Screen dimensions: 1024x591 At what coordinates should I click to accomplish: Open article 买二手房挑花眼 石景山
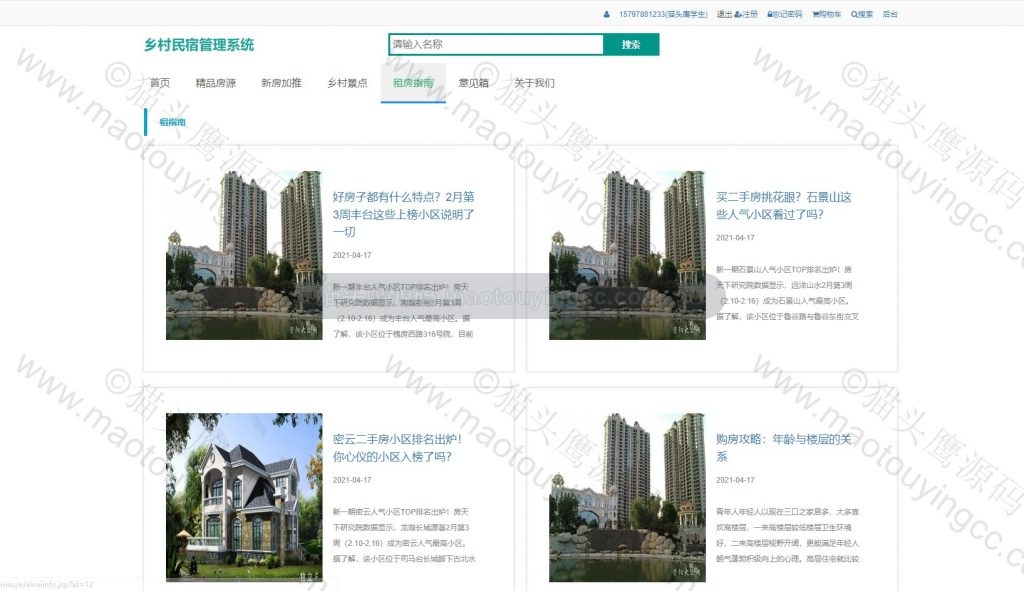coord(783,205)
